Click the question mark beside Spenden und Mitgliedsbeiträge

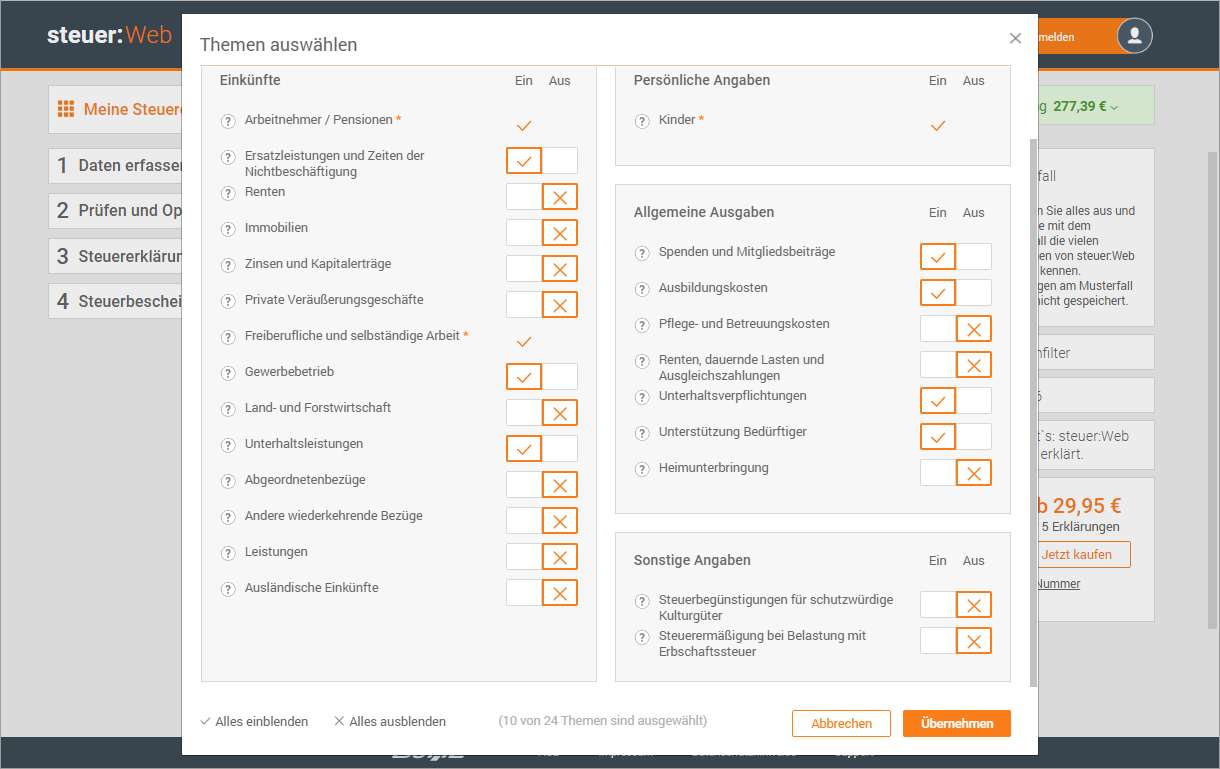(642, 252)
